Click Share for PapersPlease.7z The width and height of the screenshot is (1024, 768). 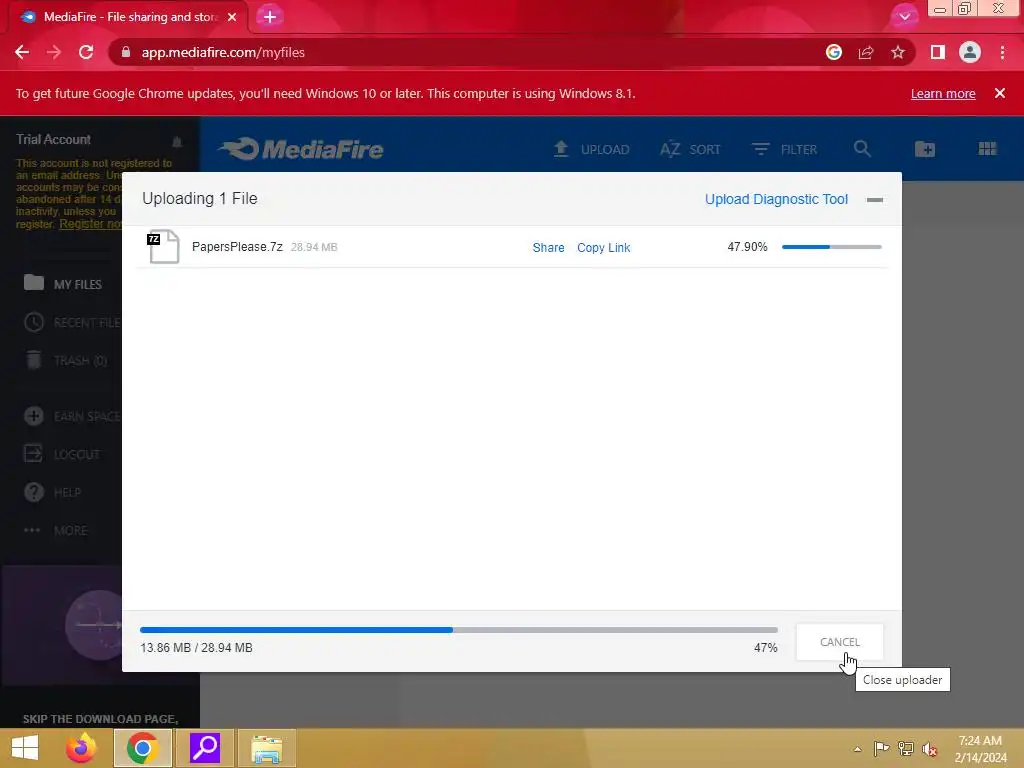[x=549, y=248]
